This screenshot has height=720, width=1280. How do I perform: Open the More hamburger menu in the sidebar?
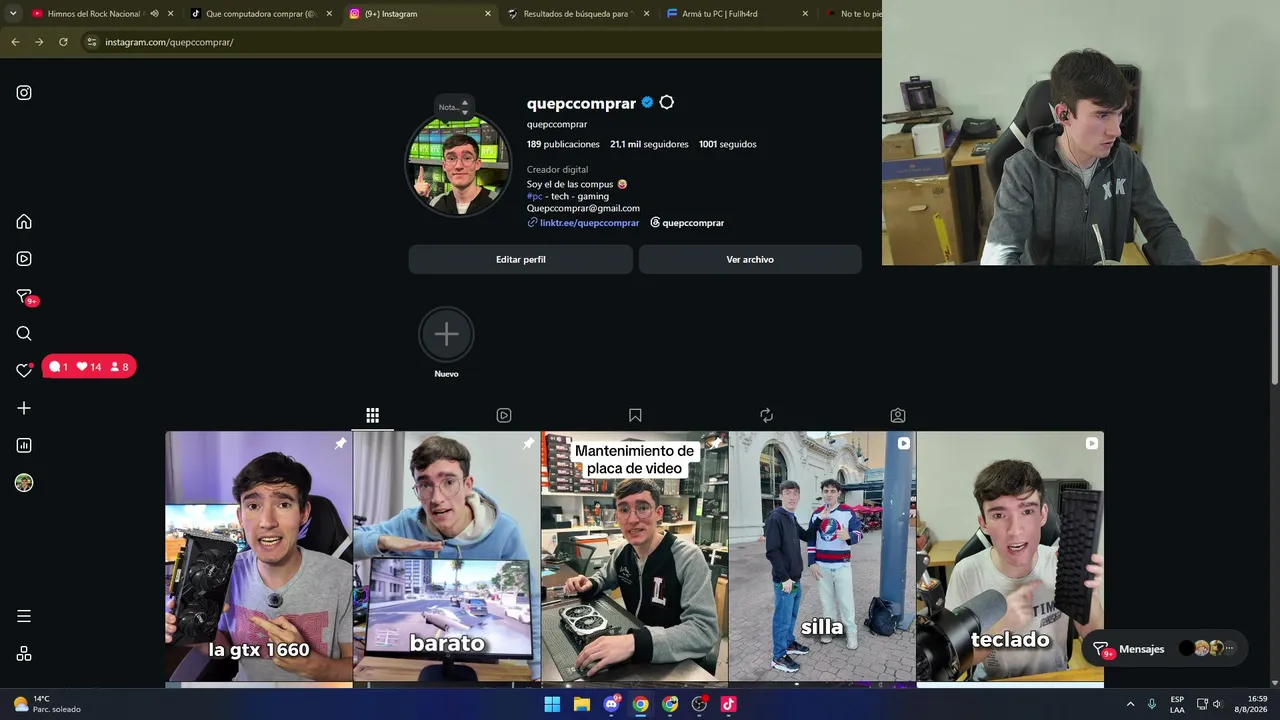click(24, 616)
